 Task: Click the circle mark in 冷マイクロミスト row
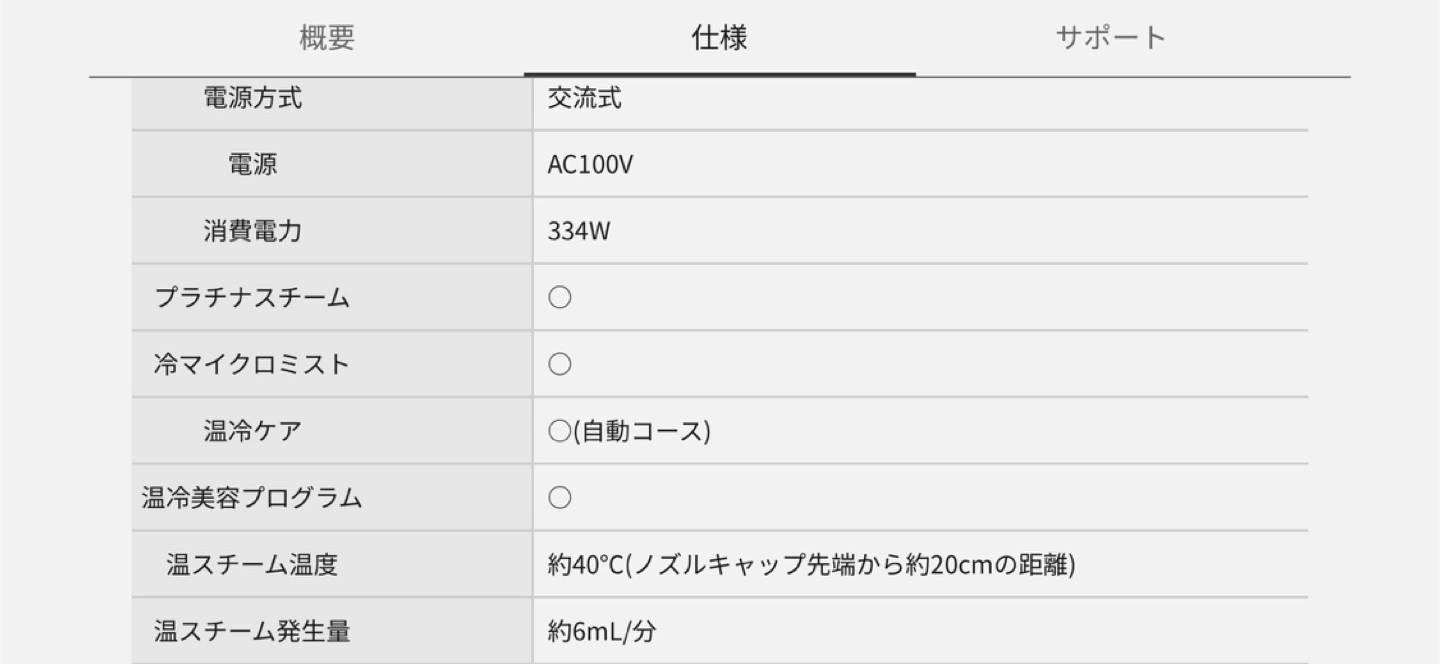pos(560,364)
